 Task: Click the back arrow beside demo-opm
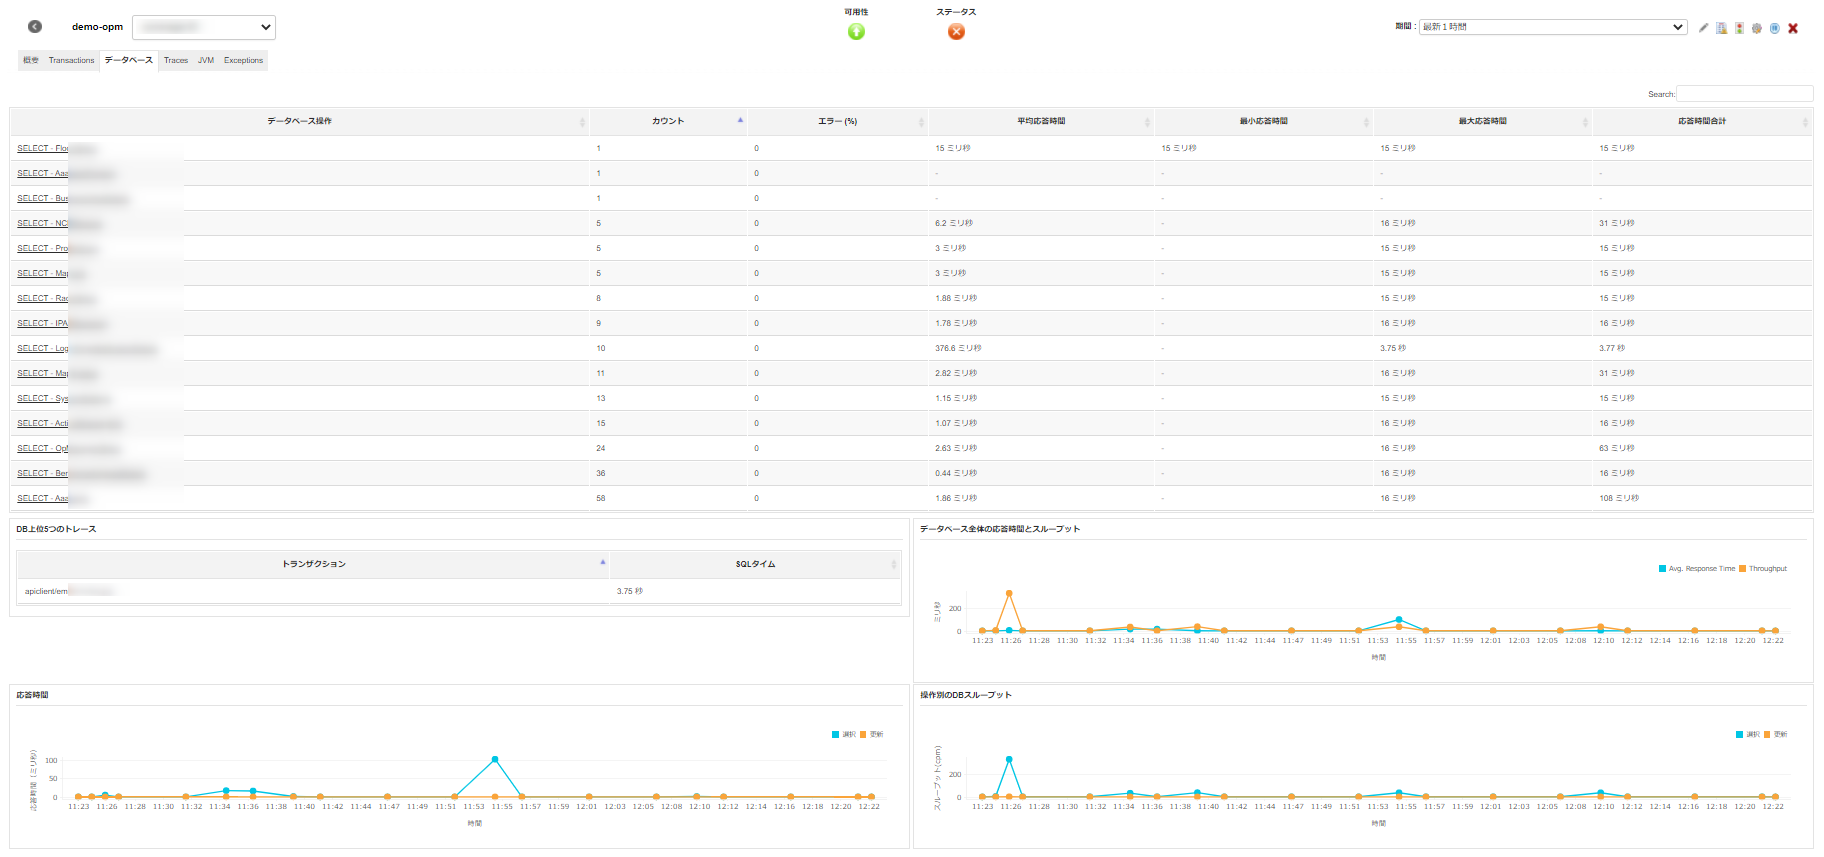pos(35,27)
